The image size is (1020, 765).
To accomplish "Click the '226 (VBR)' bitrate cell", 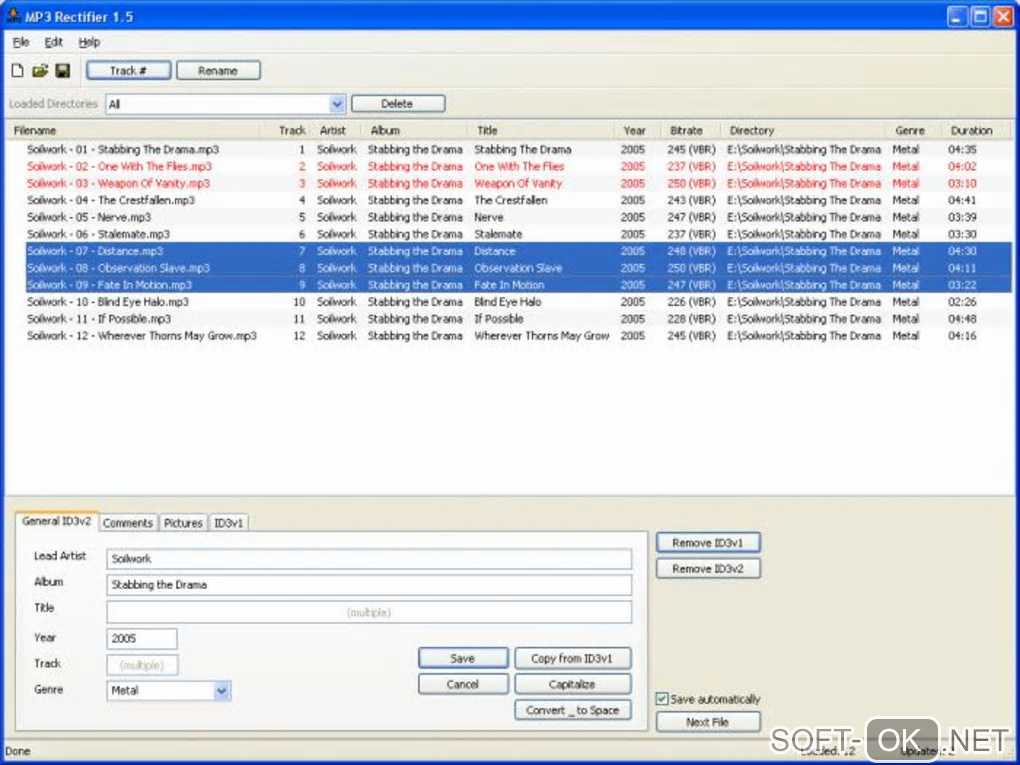I will (x=691, y=302).
